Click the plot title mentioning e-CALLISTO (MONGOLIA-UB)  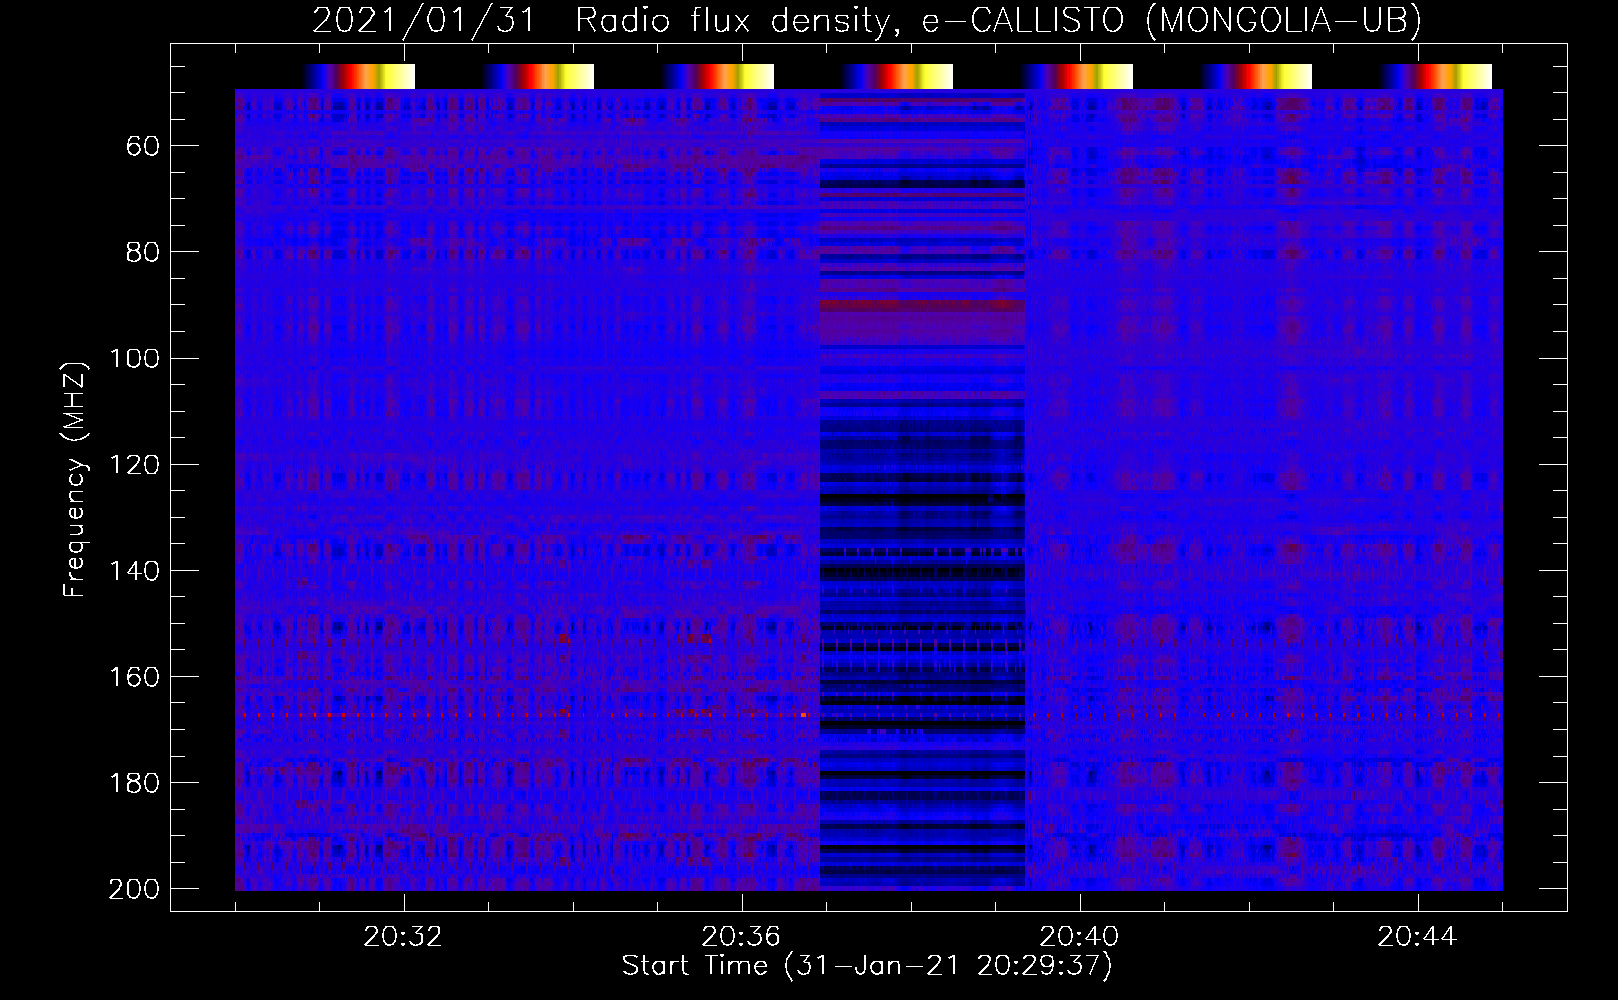pyautogui.click(x=867, y=20)
